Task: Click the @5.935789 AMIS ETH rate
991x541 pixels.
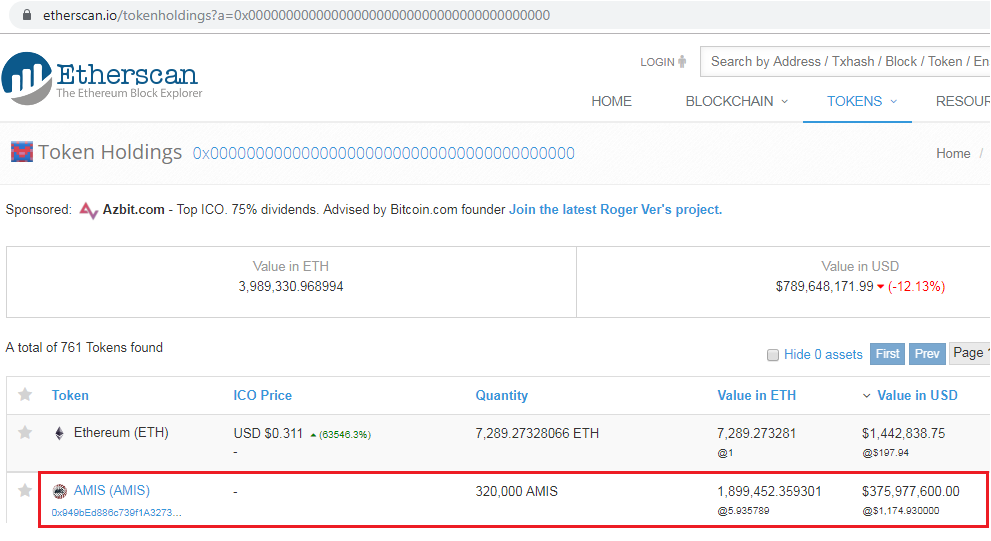Action: [x=743, y=511]
